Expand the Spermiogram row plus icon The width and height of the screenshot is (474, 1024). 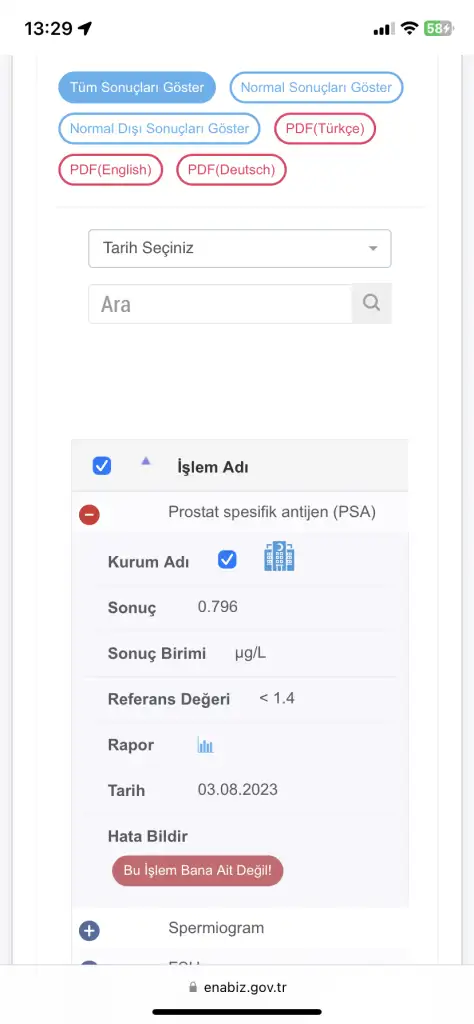(x=89, y=931)
